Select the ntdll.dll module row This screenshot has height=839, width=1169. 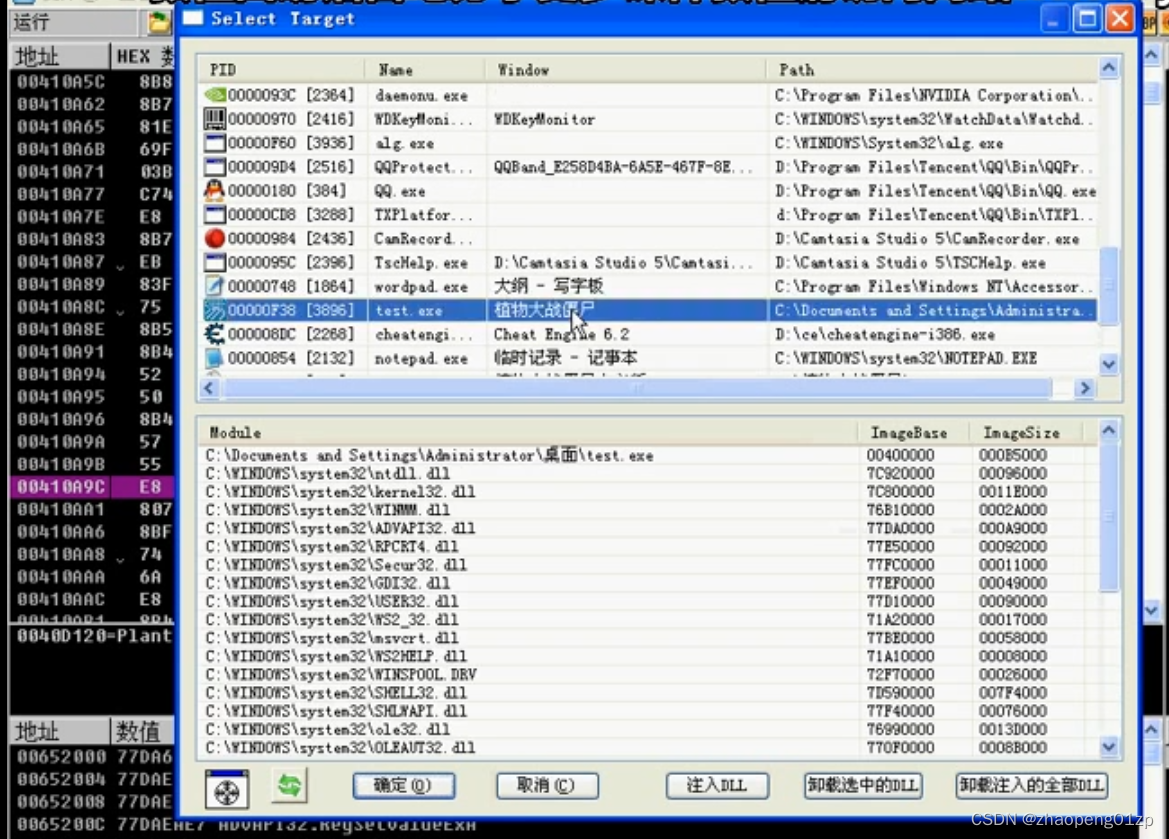tap(647, 474)
